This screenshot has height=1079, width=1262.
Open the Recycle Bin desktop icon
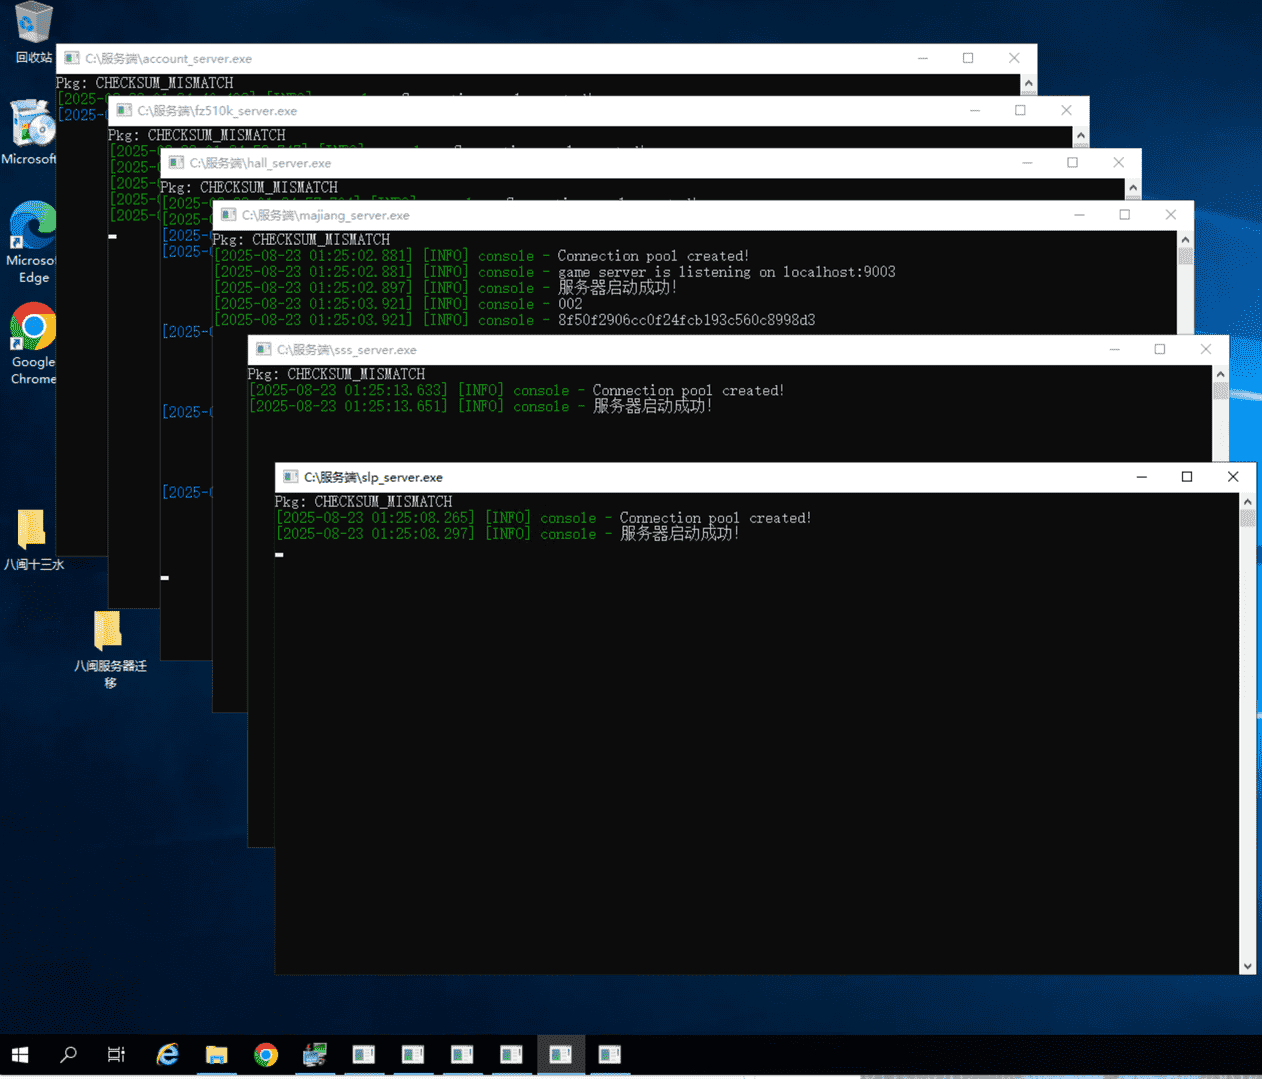33,32
